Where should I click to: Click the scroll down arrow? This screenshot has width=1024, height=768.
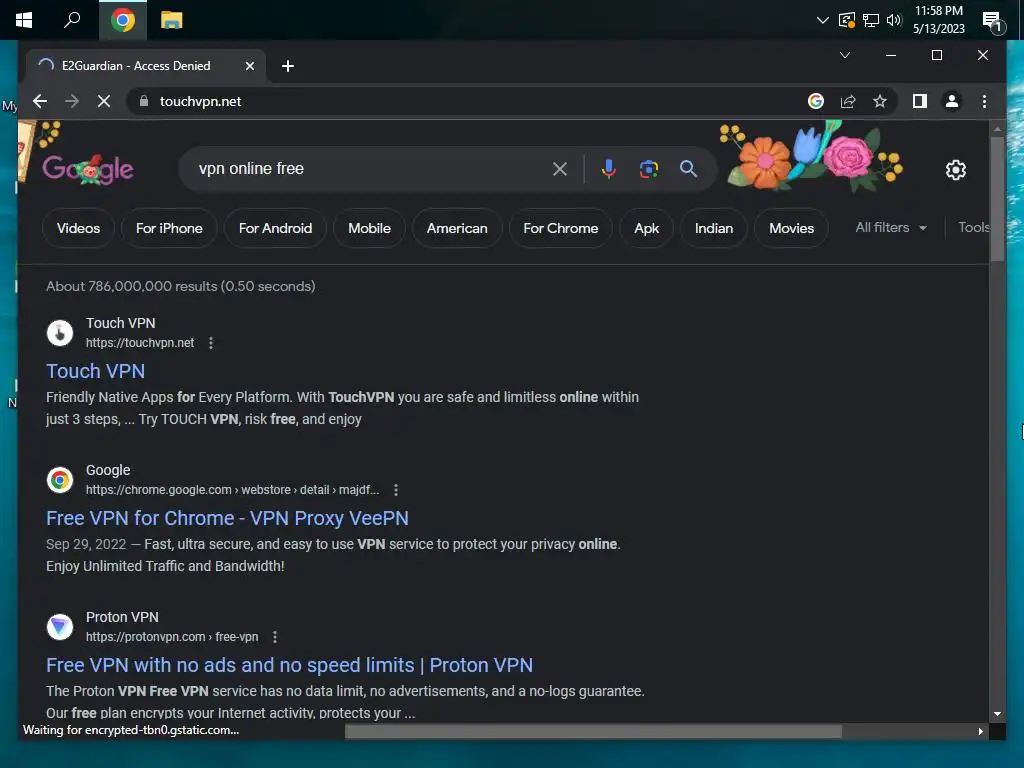click(x=997, y=714)
